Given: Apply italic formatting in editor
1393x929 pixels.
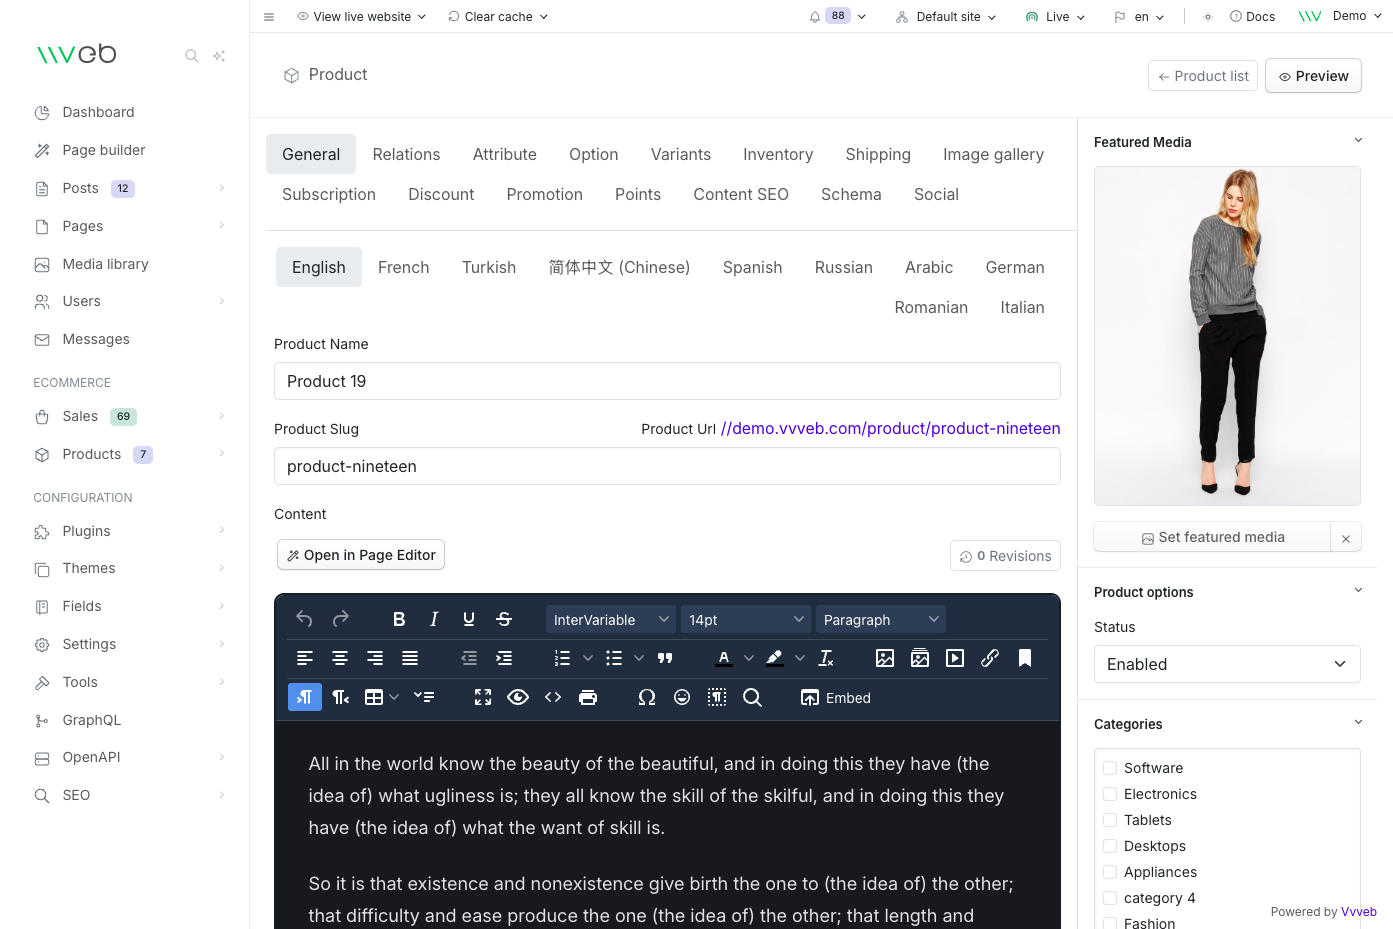Looking at the screenshot, I should pyautogui.click(x=434, y=620).
